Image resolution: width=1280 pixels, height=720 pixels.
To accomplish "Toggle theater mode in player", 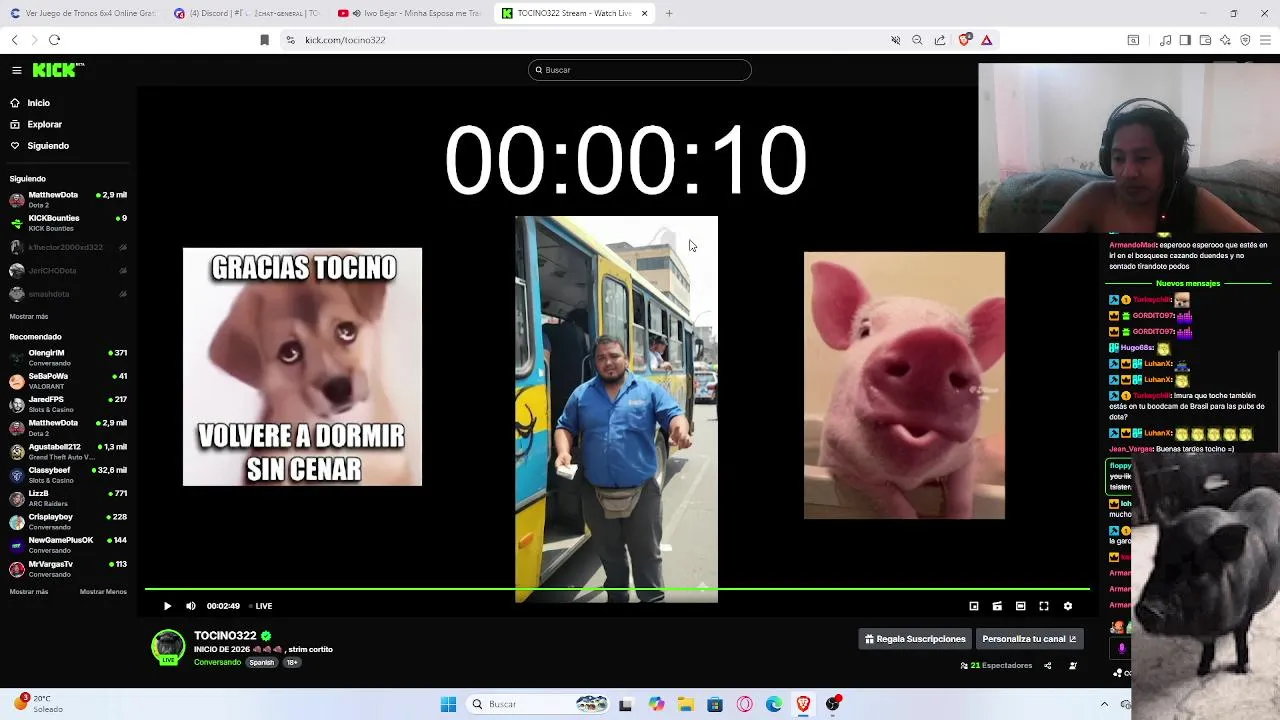I will pos(1020,606).
